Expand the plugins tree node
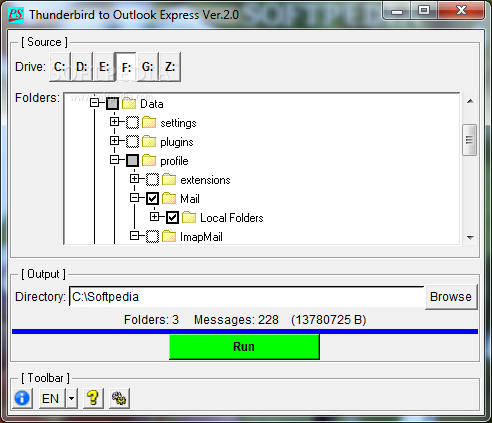Image resolution: width=492 pixels, height=423 pixels. point(114,141)
